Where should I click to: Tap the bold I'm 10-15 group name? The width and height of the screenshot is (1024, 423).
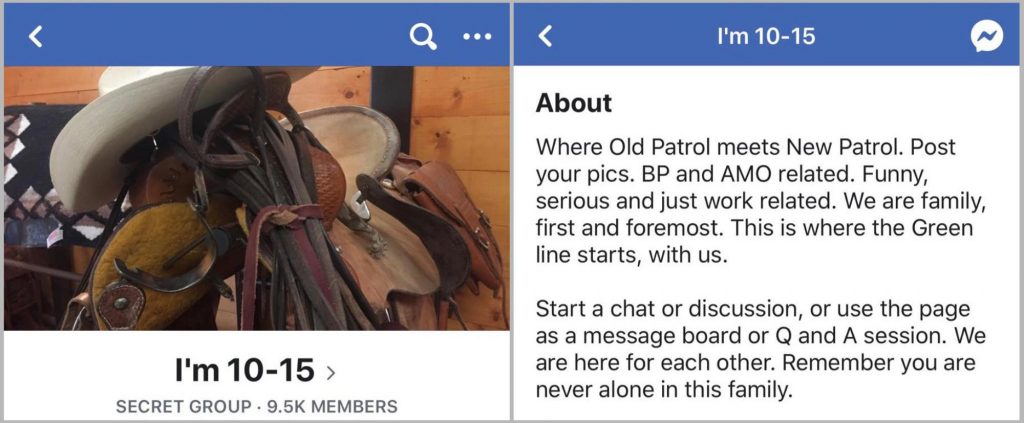coord(245,372)
